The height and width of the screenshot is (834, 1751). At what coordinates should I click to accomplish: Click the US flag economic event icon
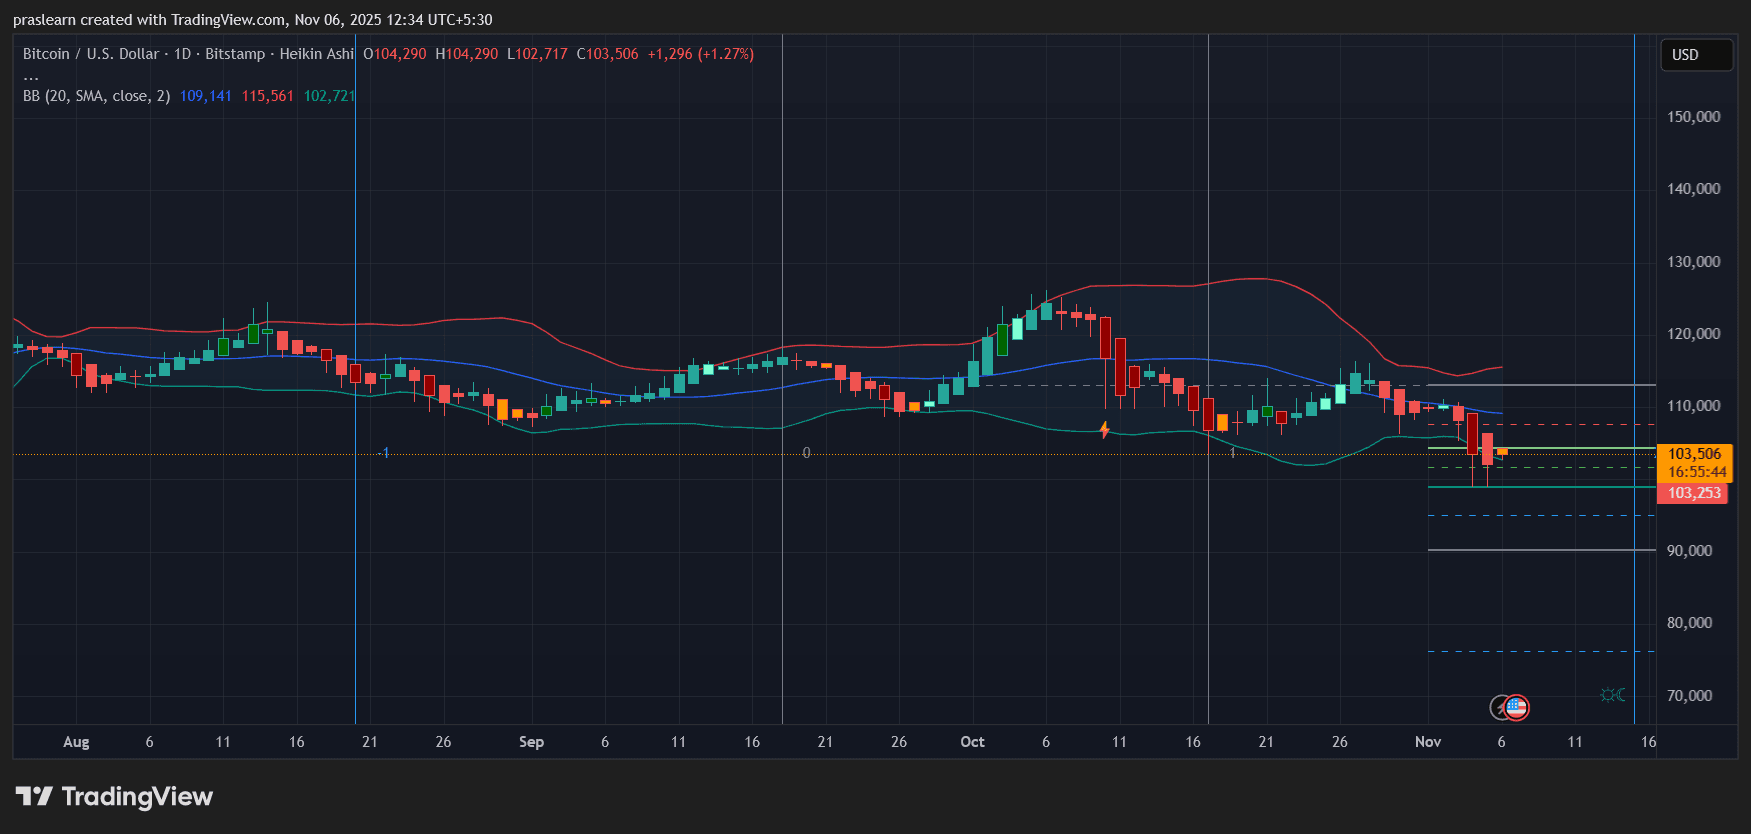(1517, 708)
